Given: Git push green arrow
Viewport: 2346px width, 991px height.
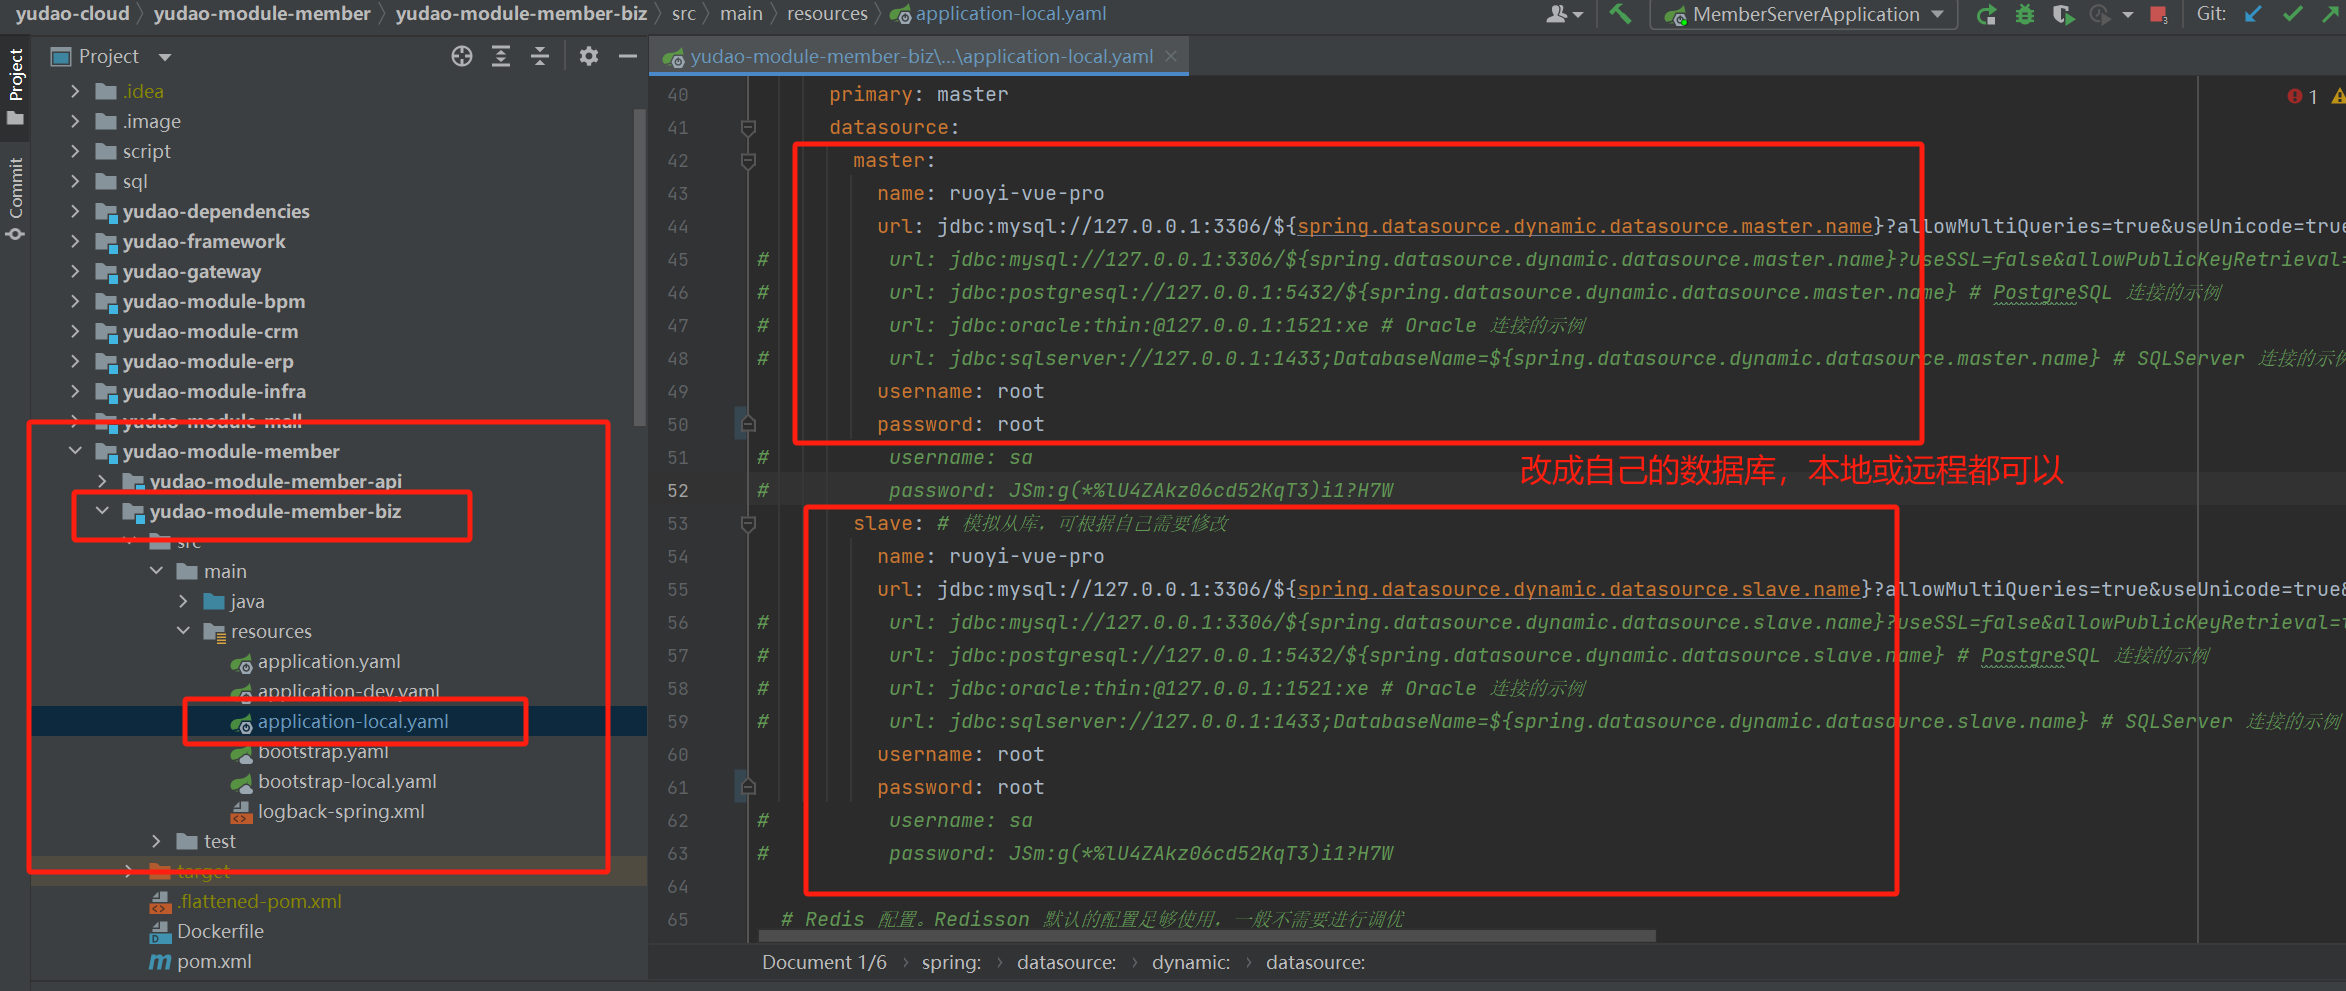Looking at the screenshot, I should [x=2332, y=14].
